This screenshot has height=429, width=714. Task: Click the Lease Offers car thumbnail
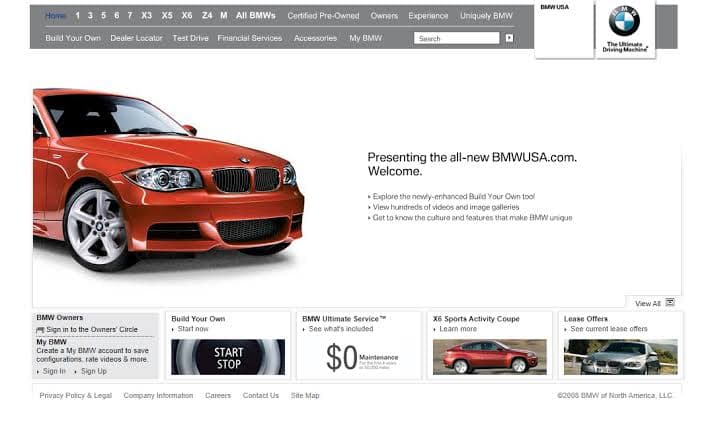[x=621, y=357]
